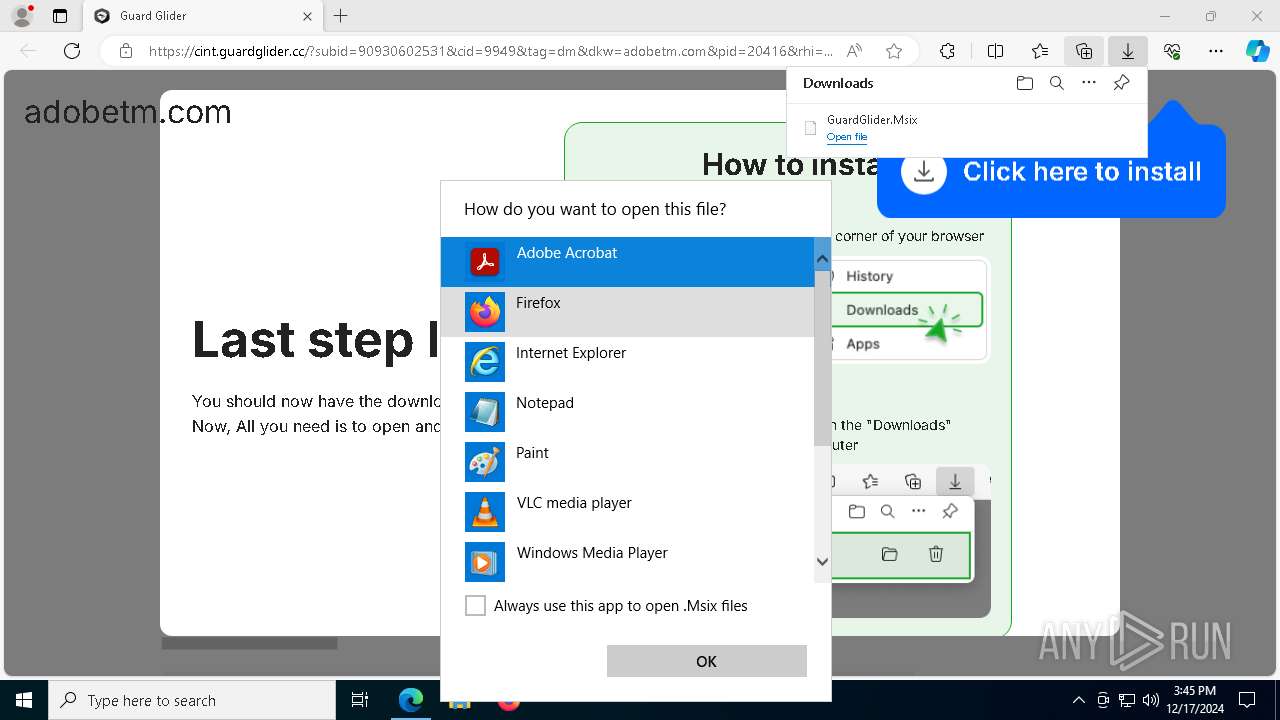Open volume control in system tray

[x=1150, y=701]
